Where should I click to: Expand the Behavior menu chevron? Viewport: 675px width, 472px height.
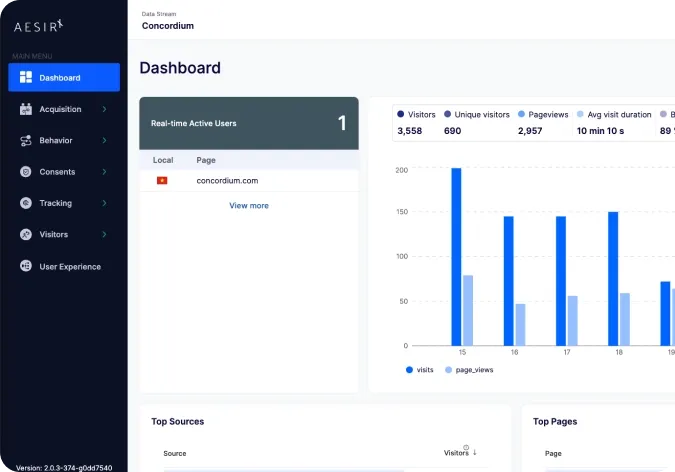coord(104,140)
